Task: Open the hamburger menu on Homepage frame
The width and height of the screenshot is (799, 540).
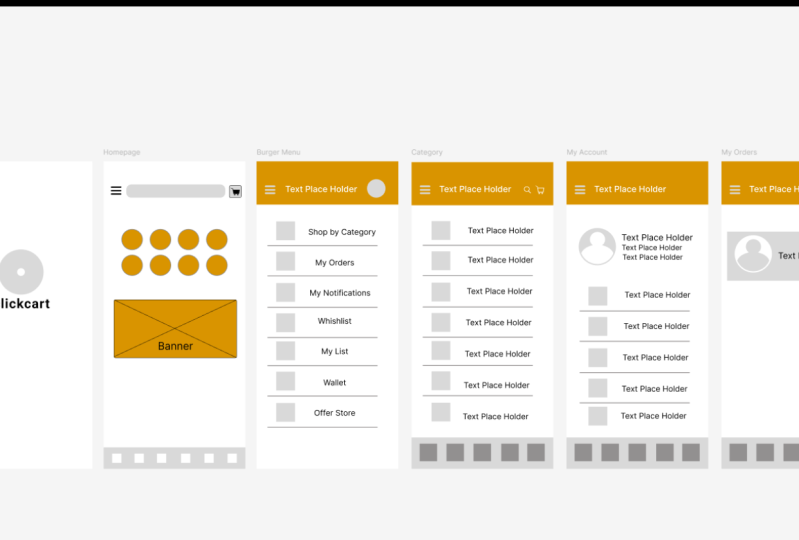Action: [x=116, y=191]
